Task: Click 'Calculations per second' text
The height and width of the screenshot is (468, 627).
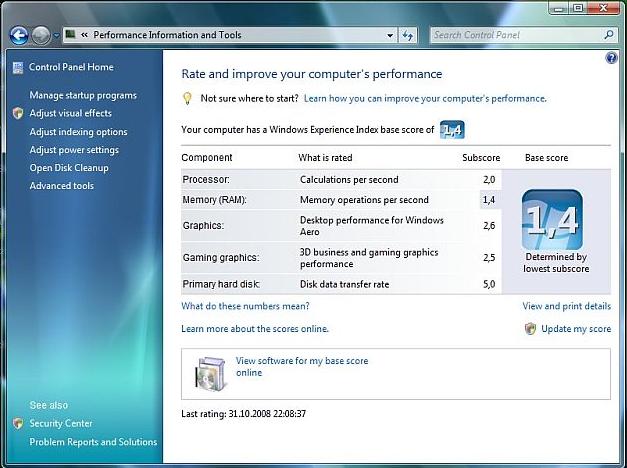Action: (349, 180)
